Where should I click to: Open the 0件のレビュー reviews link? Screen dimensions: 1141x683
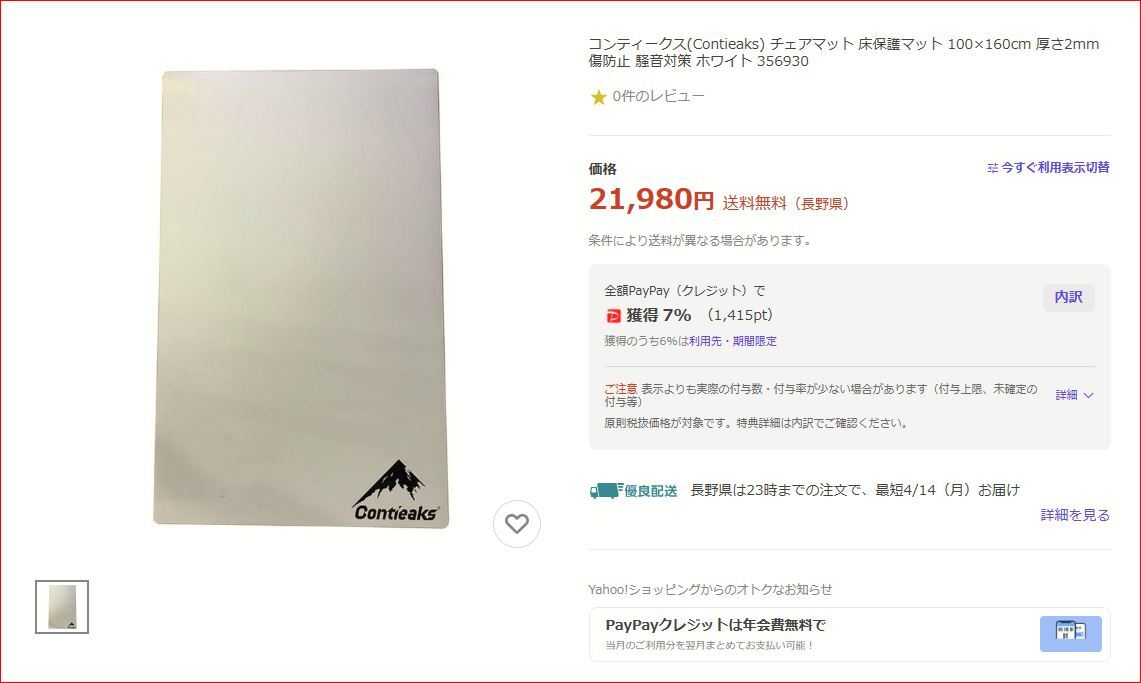tap(658, 96)
